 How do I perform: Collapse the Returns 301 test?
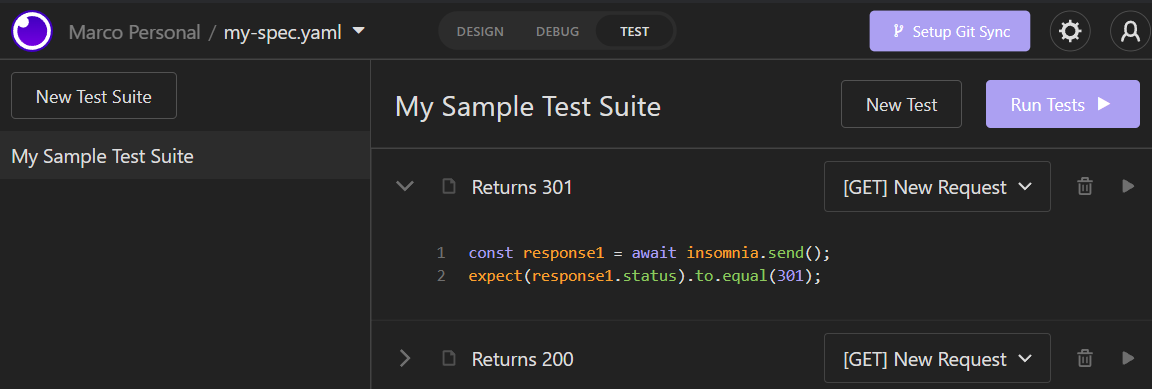[405, 186]
